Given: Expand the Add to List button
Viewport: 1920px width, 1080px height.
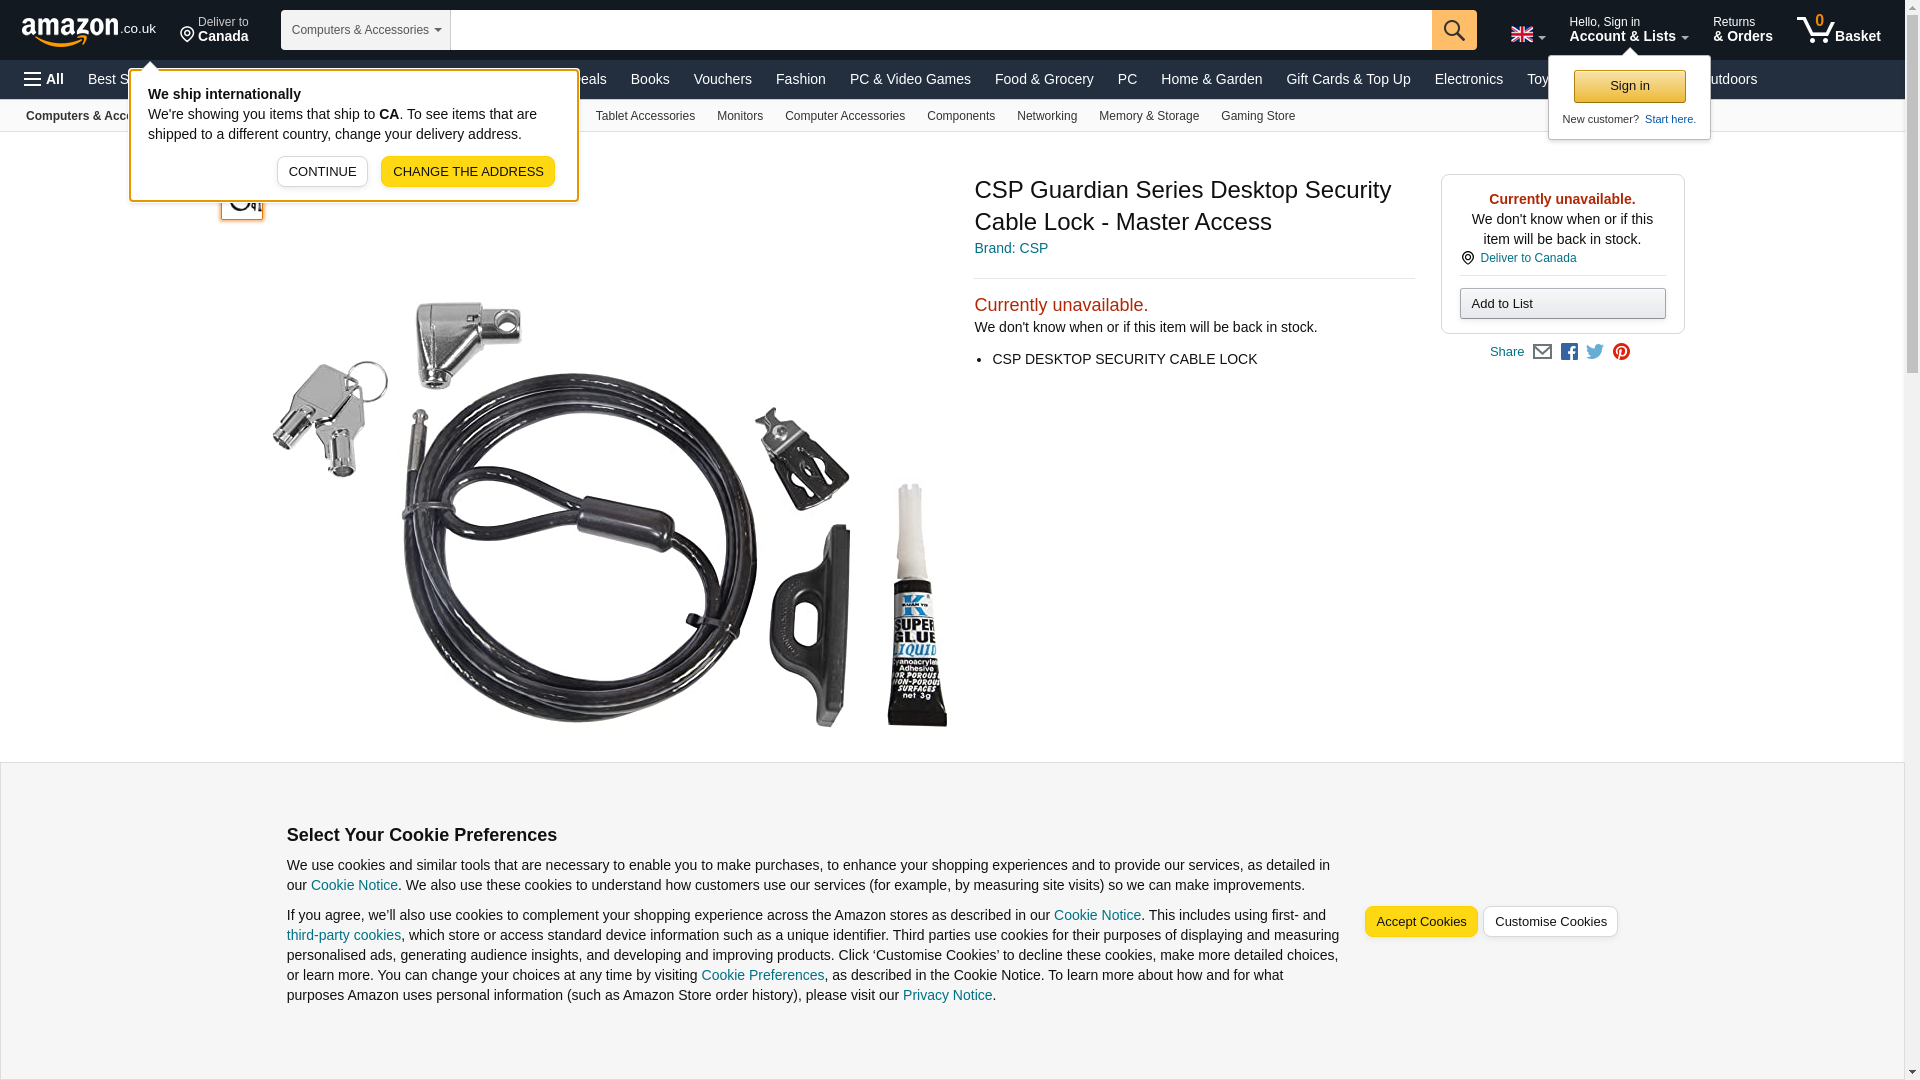Looking at the screenshot, I should (x=1562, y=304).
